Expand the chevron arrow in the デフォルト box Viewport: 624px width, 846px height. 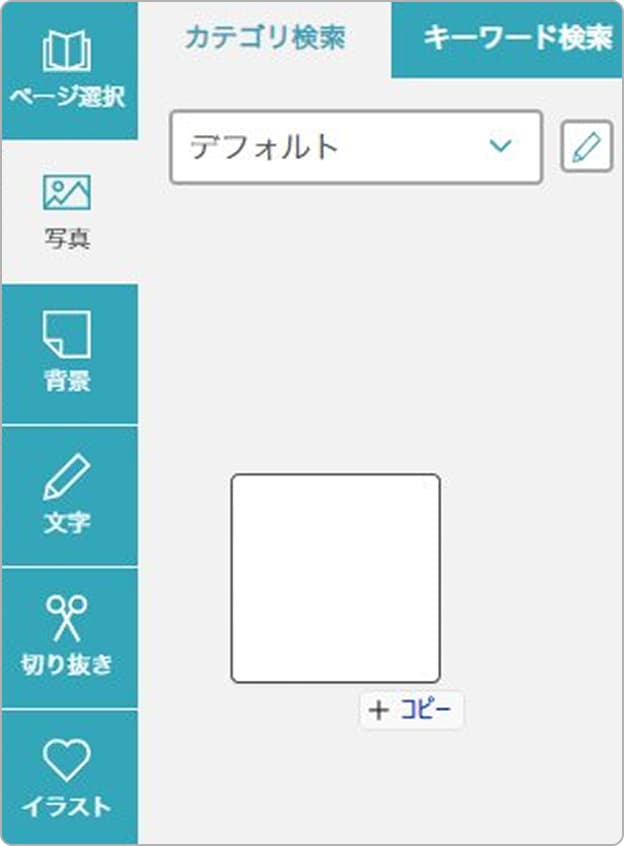point(500,145)
